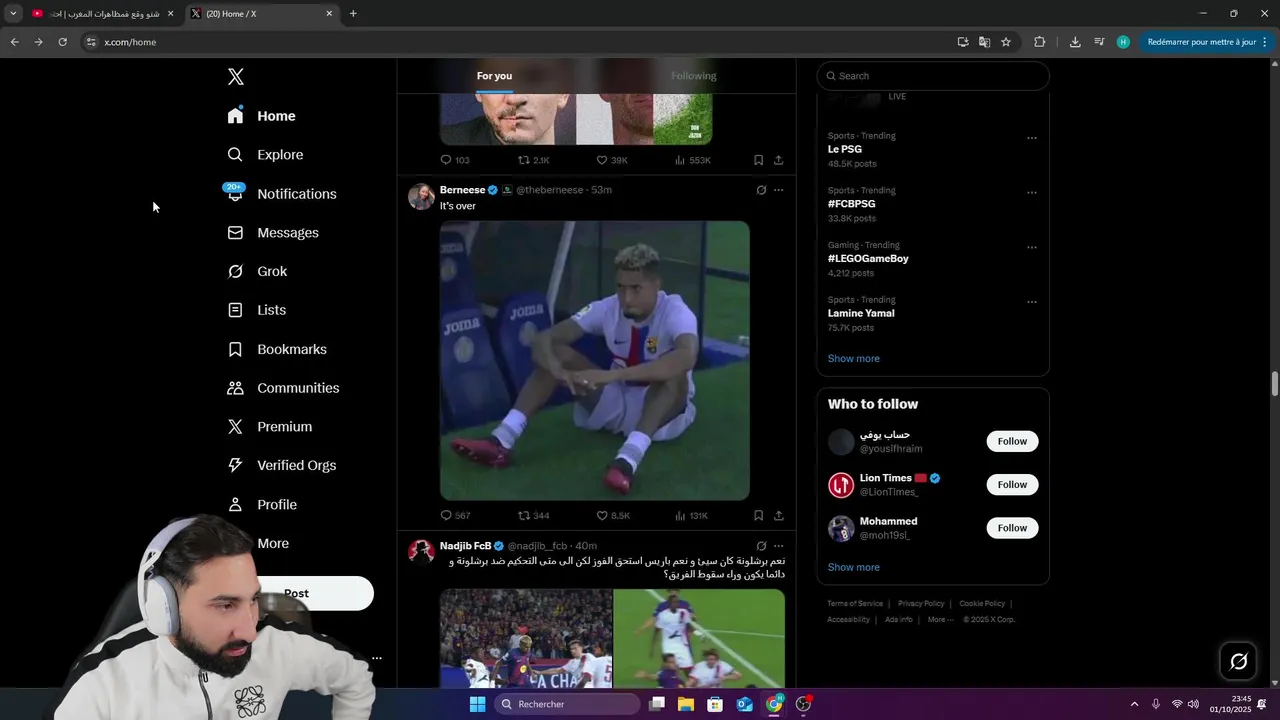Follow the @yousifhraim account

[x=1012, y=441]
